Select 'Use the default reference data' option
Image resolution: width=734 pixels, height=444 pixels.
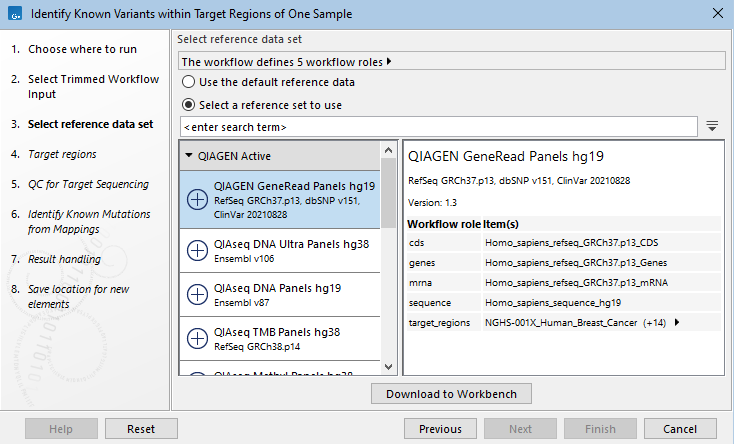tap(188, 82)
